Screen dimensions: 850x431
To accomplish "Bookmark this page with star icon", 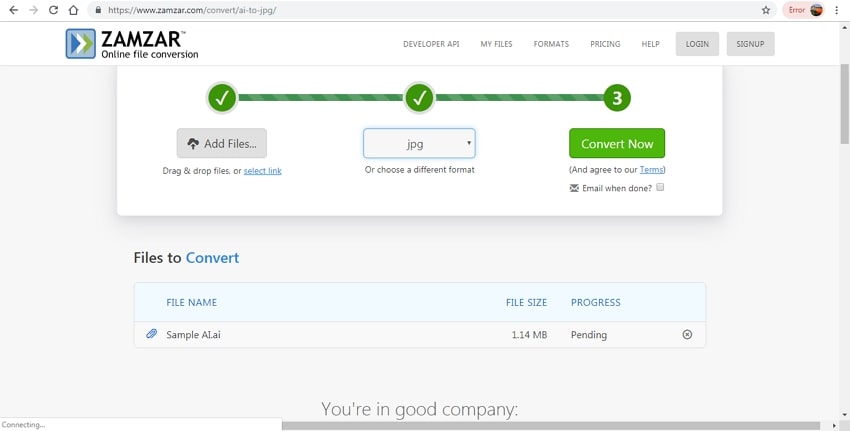I will tap(766, 10).
